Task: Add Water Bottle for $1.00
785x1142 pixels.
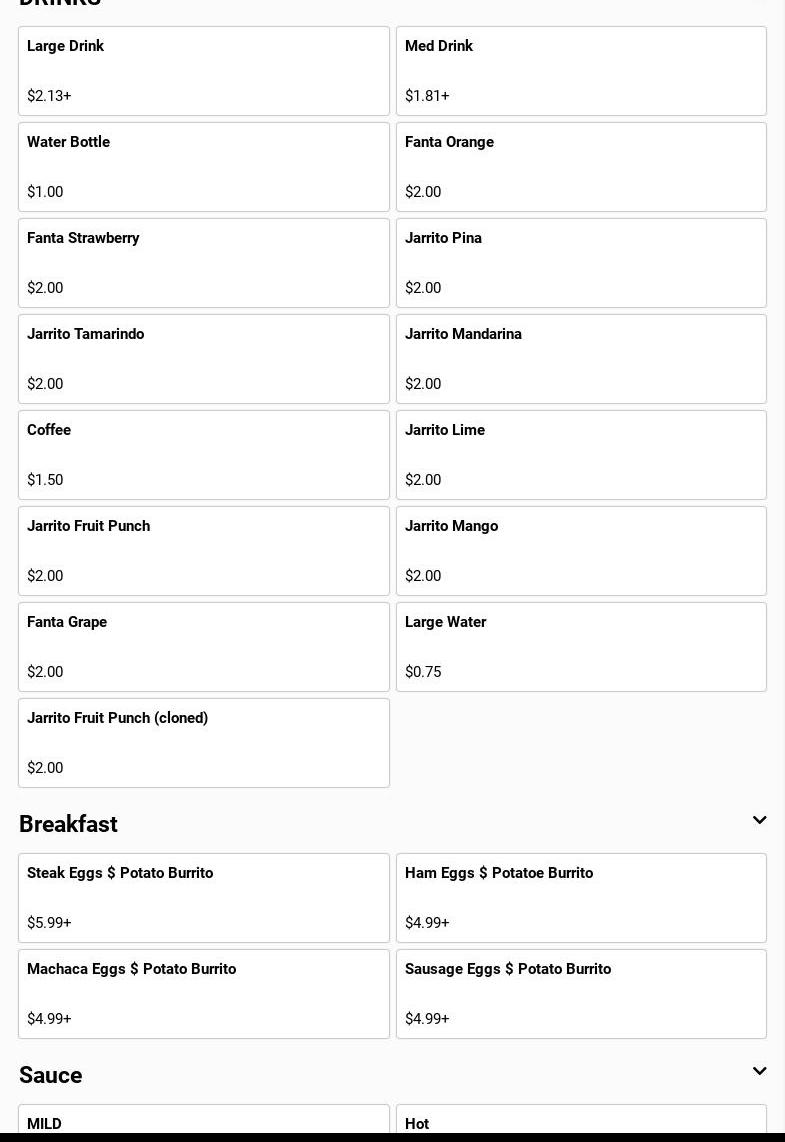Action: [203, 167]
